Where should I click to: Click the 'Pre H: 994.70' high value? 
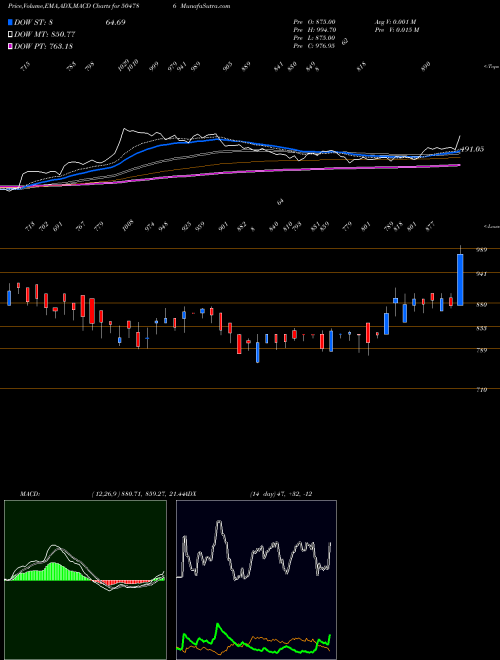(x=314, y=30)
